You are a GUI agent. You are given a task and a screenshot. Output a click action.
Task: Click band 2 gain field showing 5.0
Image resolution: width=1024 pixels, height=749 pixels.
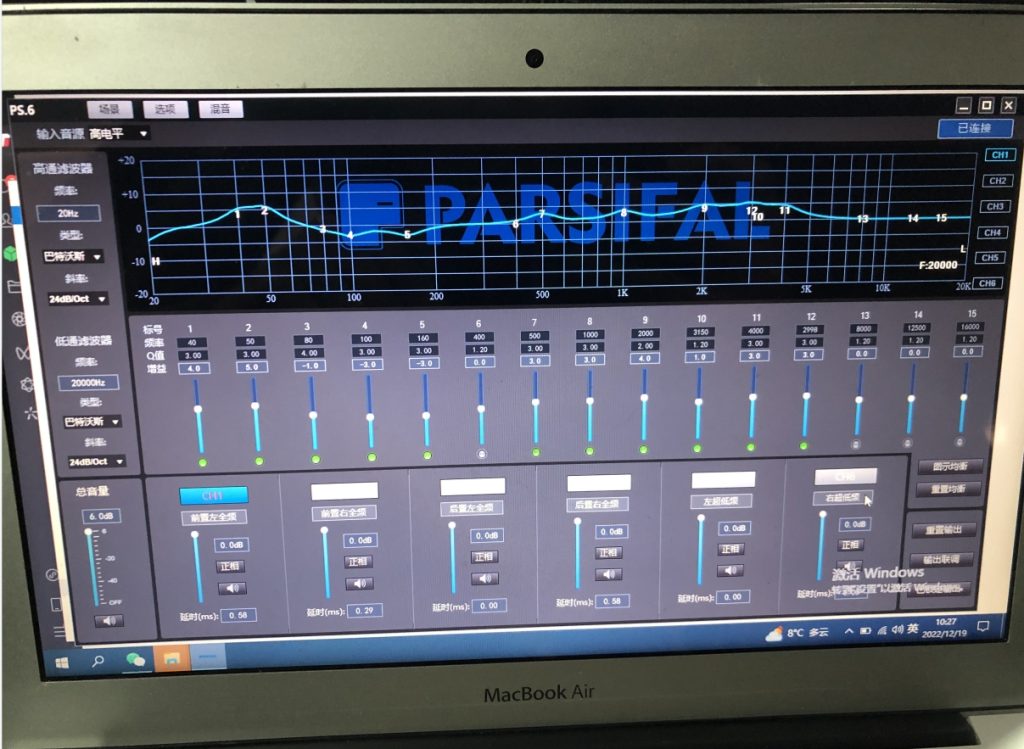[x=251, y=367]
